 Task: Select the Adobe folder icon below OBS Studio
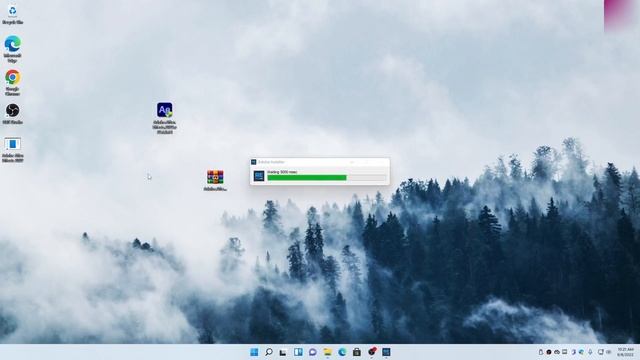(x=12, y=149)
